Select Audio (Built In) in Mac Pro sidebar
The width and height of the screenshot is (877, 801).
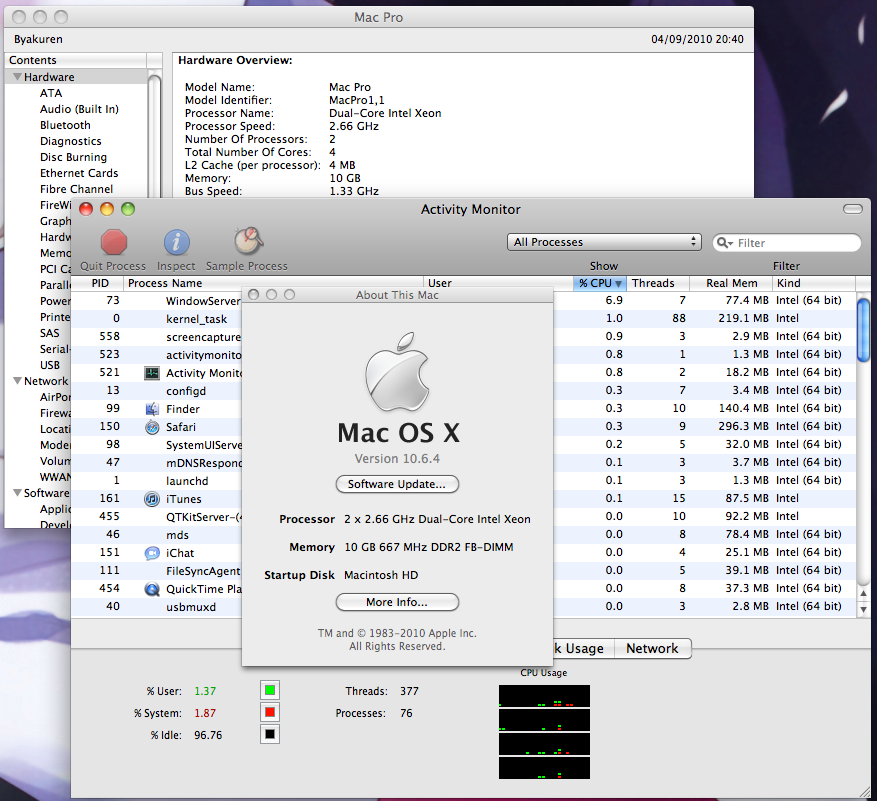[79, 109]
